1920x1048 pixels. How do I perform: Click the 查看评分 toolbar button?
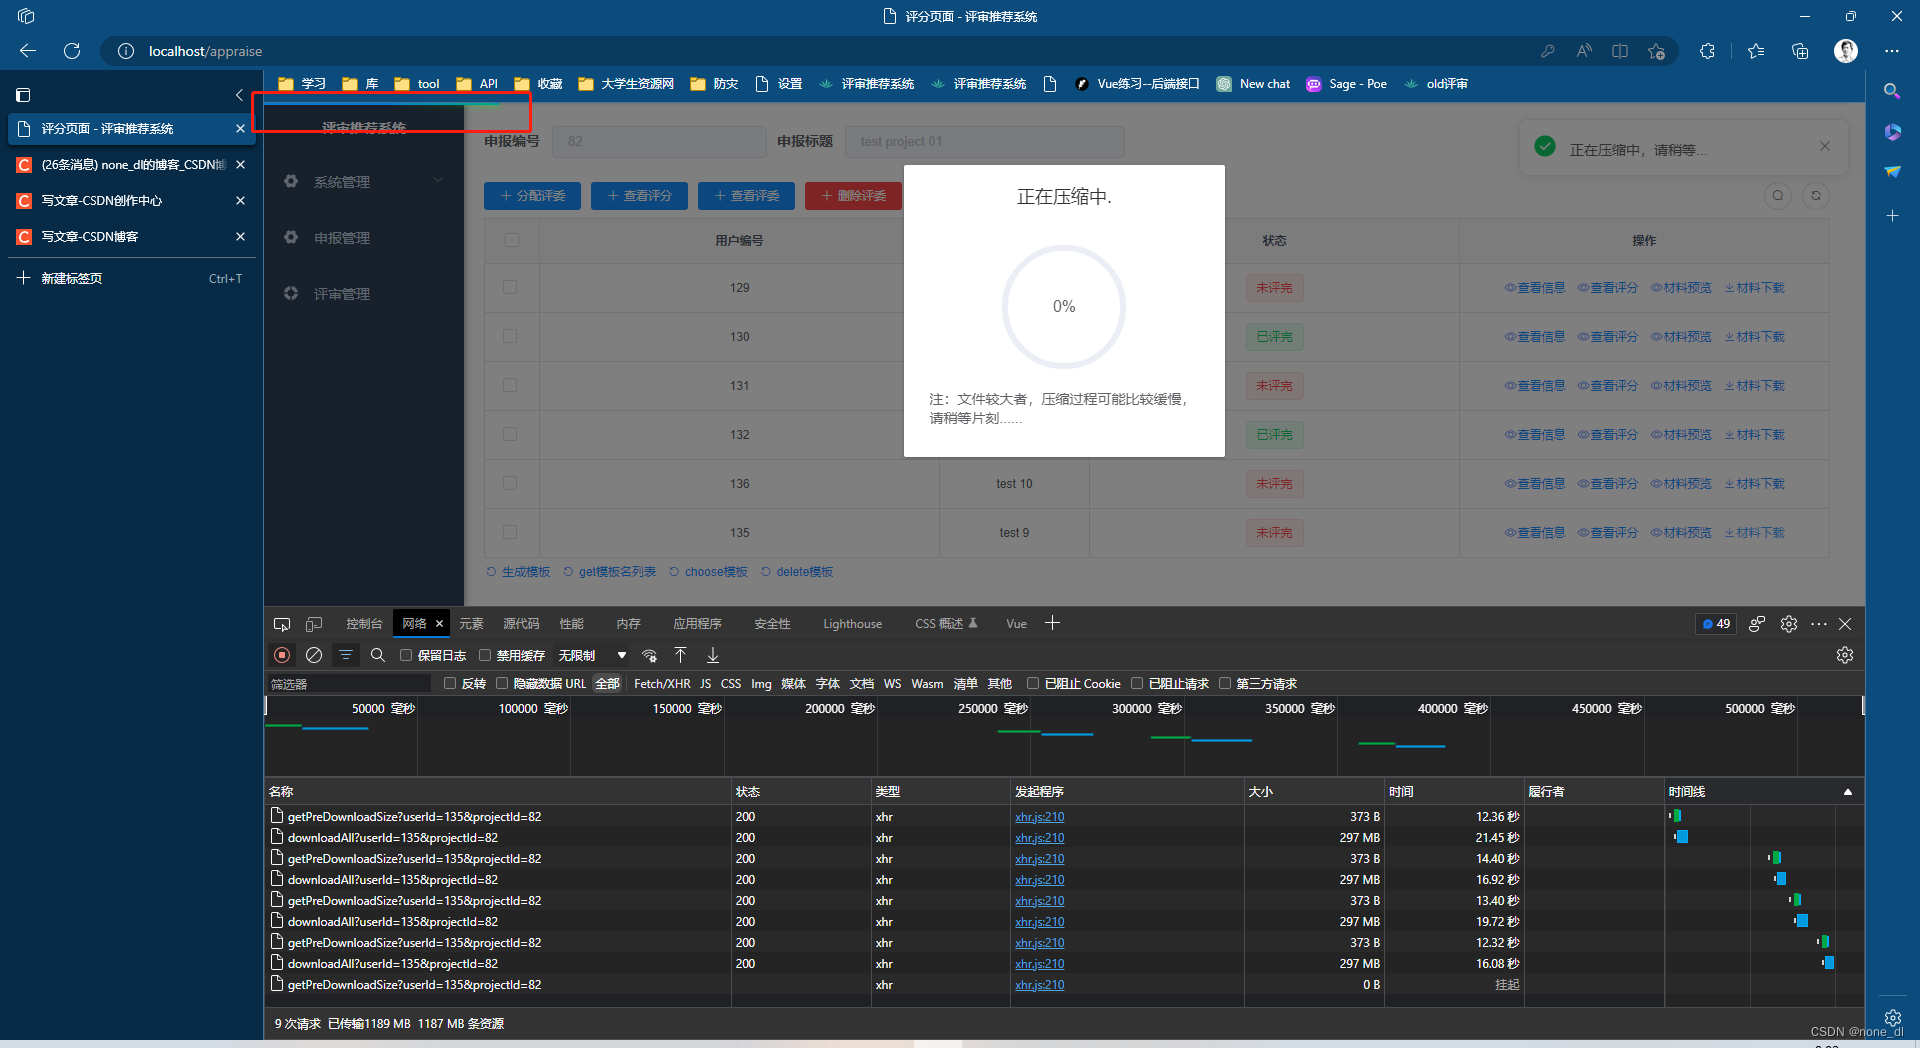click(639, 196)
